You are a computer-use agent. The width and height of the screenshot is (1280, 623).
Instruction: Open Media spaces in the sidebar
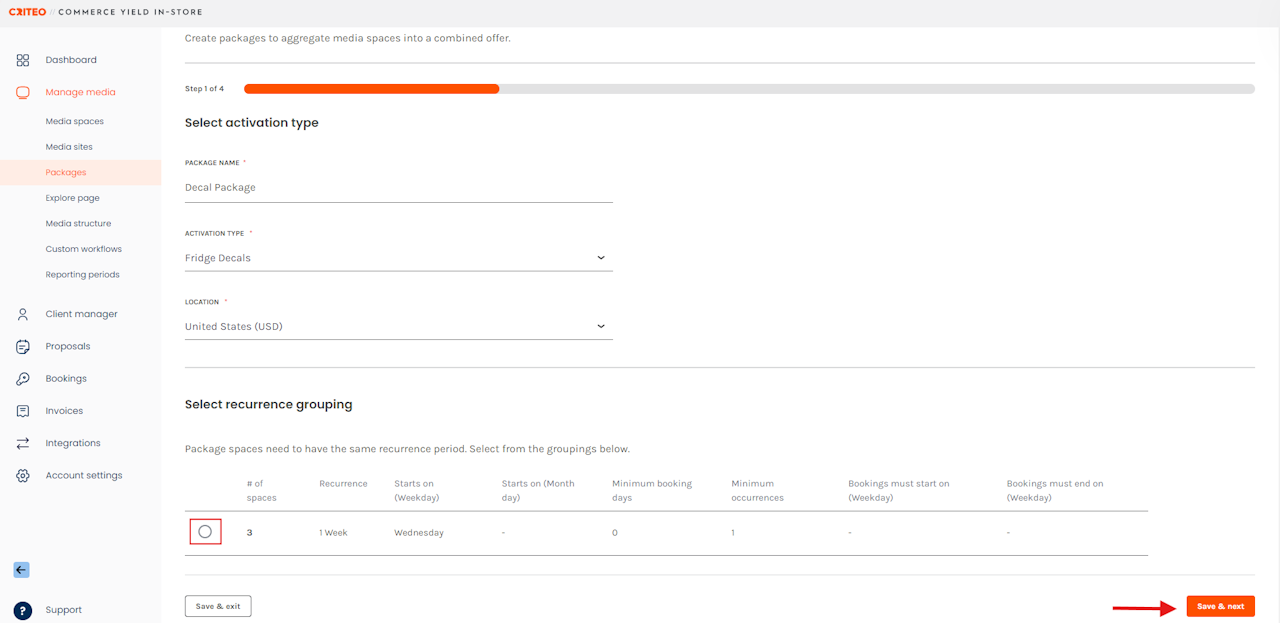pyautogui.click(x=75, y=121)
